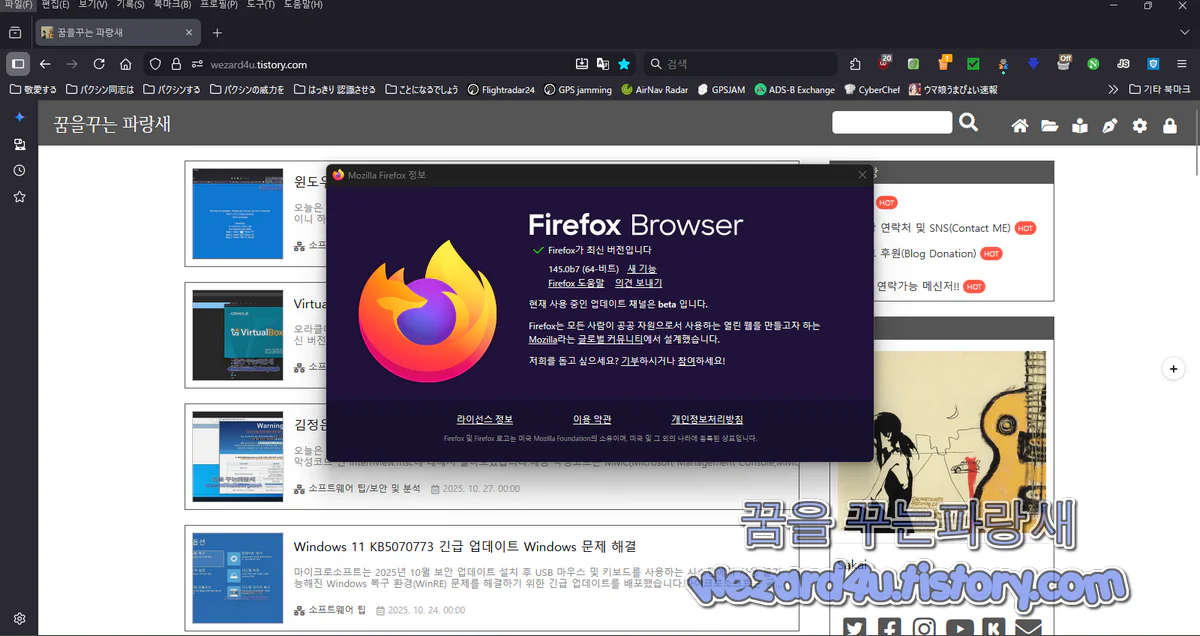Click the round plus button at right edge

tap(1173, 369)
